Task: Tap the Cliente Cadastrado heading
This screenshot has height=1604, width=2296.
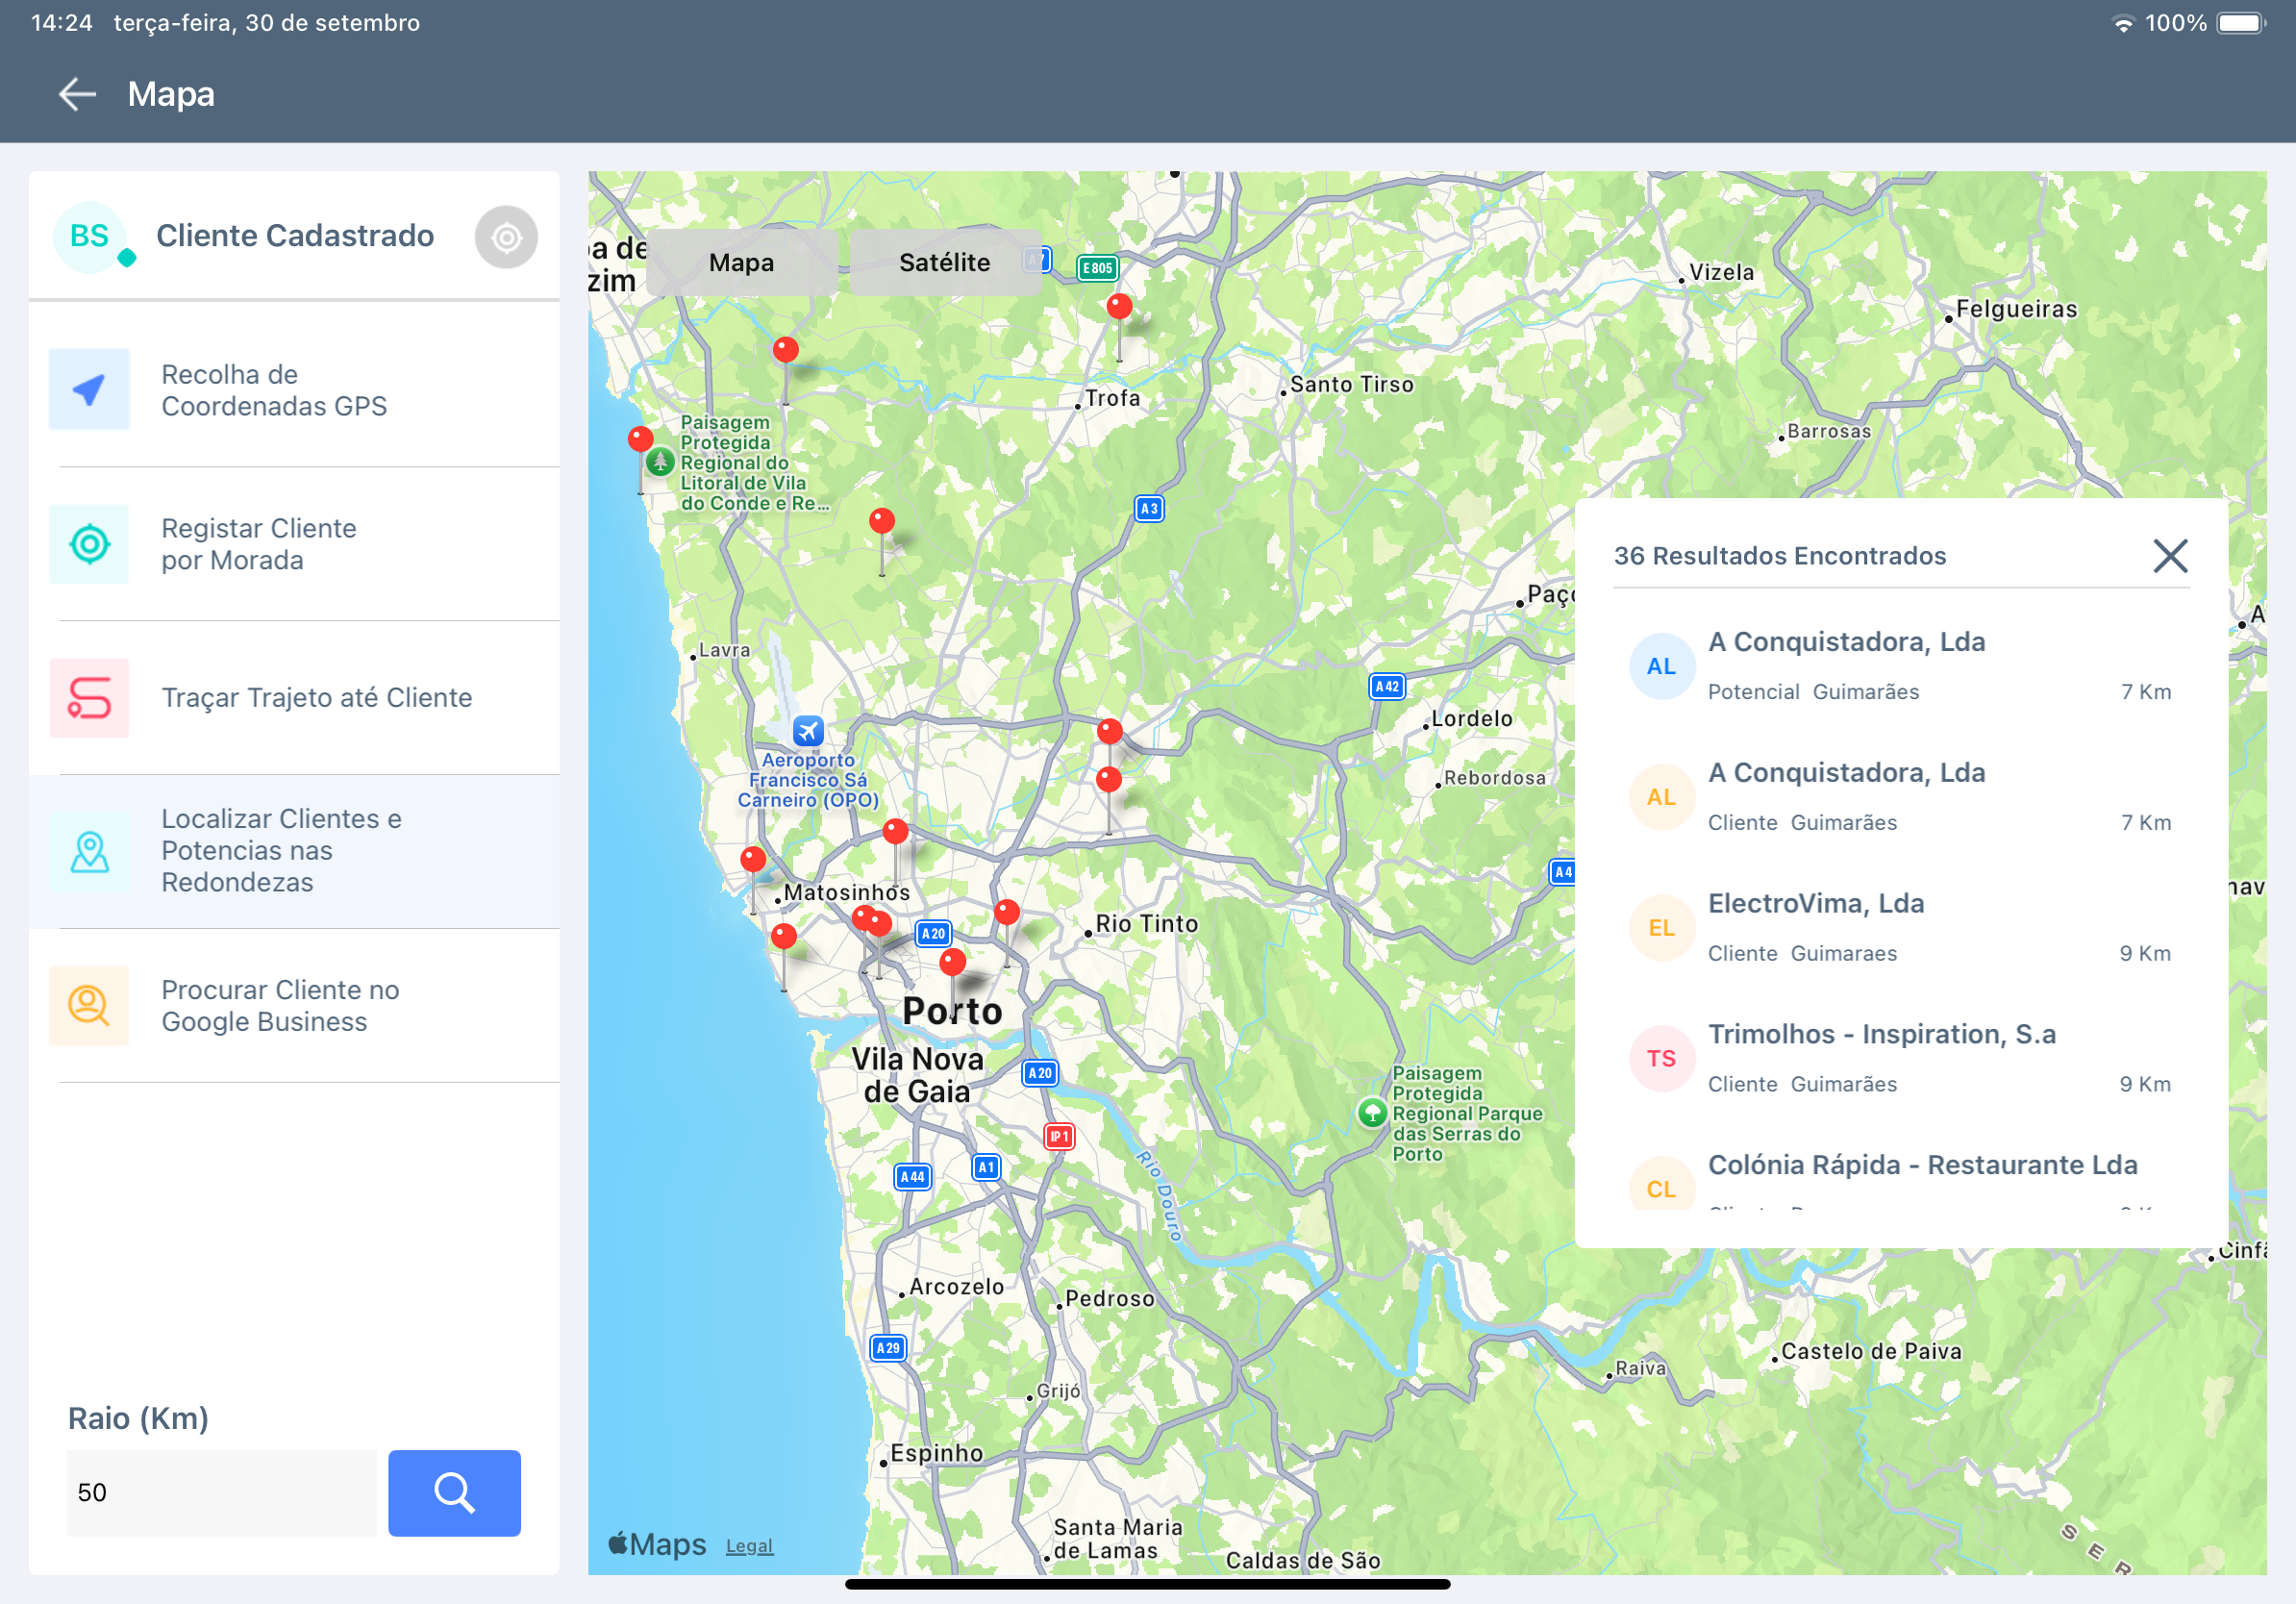Action: point(295,236)
